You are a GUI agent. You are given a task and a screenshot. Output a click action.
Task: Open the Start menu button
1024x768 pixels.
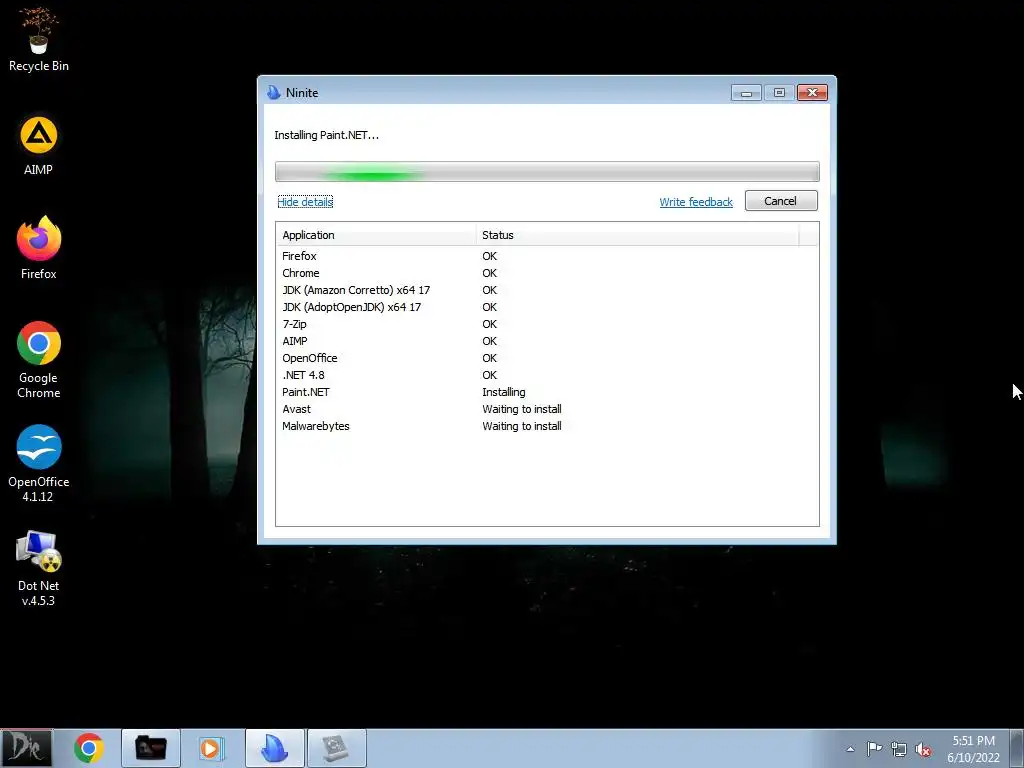coord(26,748)
